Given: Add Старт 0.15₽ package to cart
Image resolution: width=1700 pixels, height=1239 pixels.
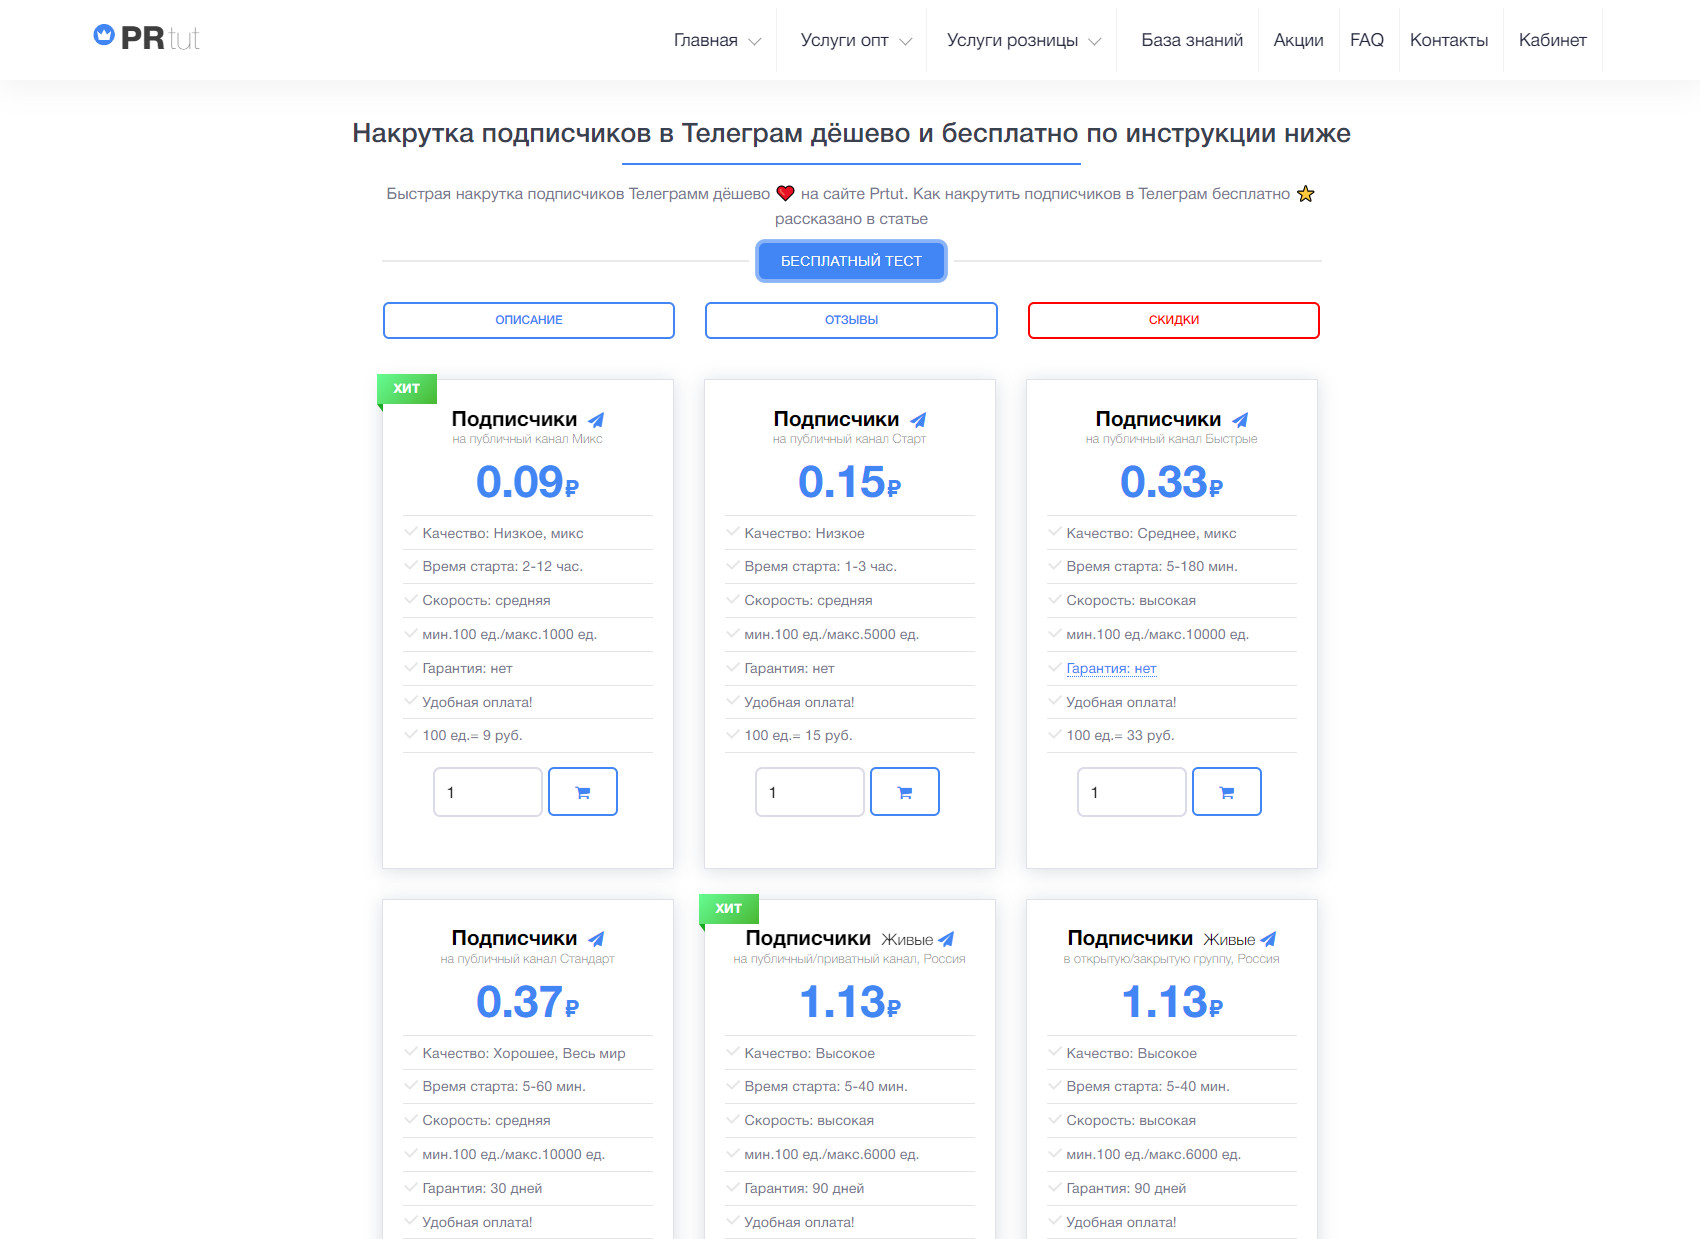Looking at the screenshot, I should tap(905, 792).
